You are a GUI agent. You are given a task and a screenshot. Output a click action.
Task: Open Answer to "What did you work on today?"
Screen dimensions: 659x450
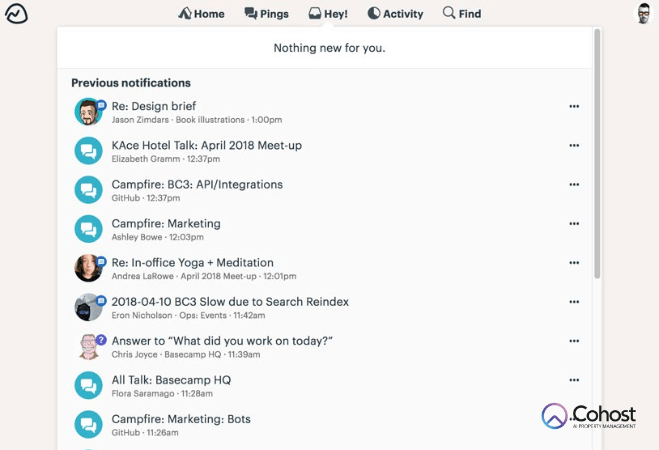pos(222,340)
